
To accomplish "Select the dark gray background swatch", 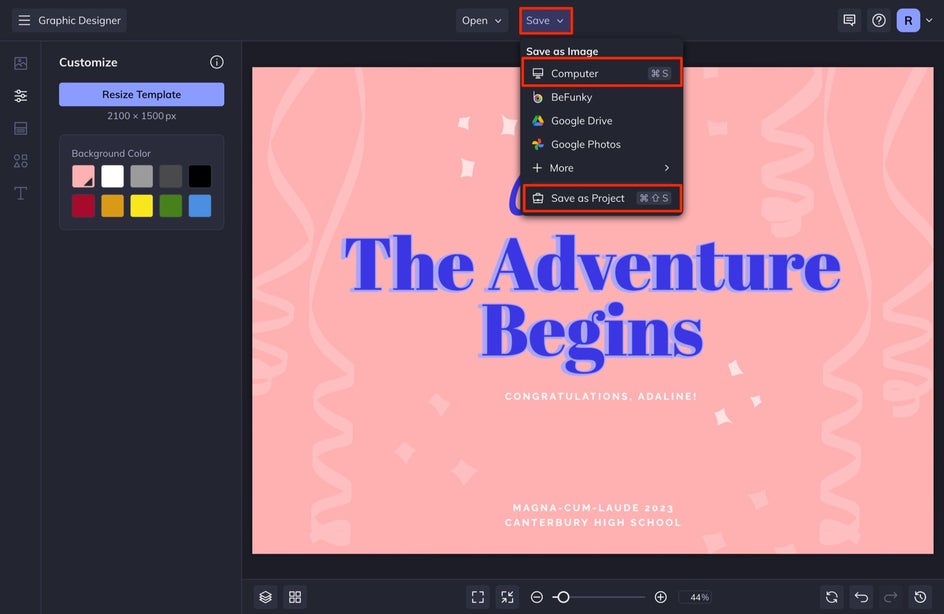I will (170, 176).
